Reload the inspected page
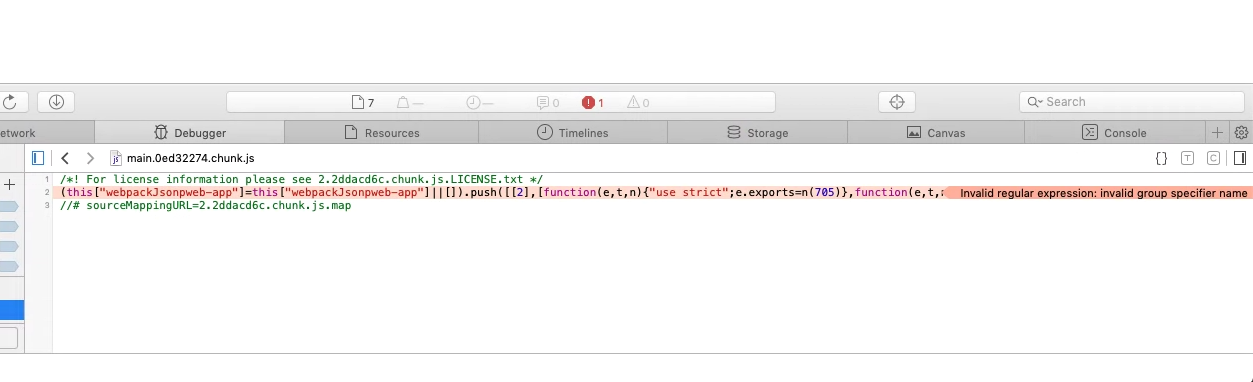This screenshot has width=1253, height=382. pos(10,102)
